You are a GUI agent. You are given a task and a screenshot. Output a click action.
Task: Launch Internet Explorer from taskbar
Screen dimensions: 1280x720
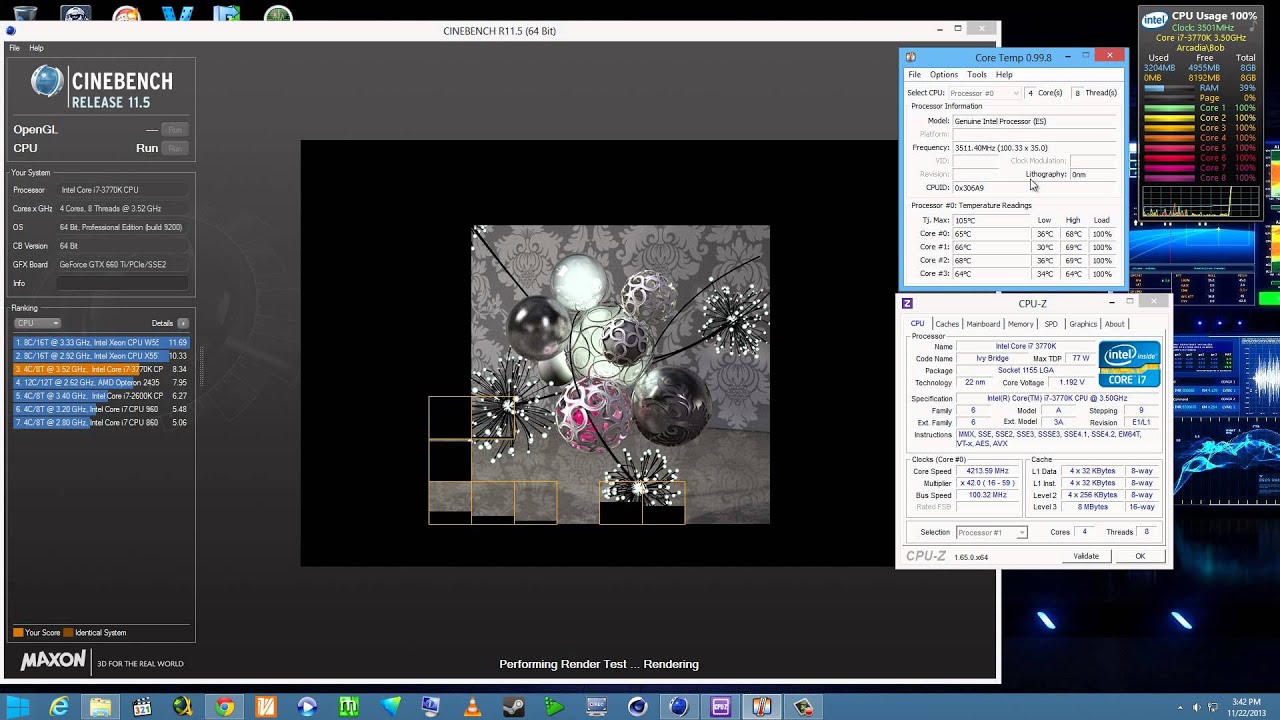(x=59, y=707)
